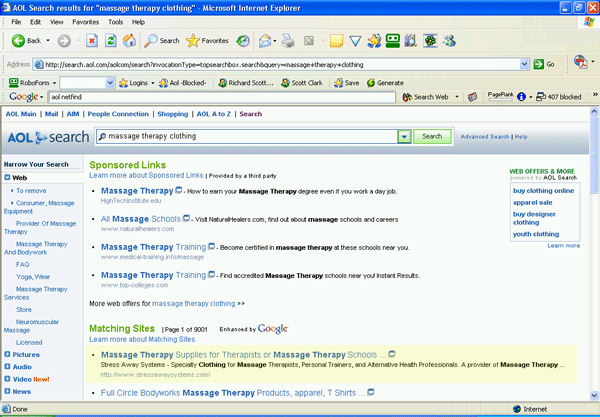Click the Adobe PDF toolbar icon
This screenshot has height=417, width=600.
[x=580, y=62]
